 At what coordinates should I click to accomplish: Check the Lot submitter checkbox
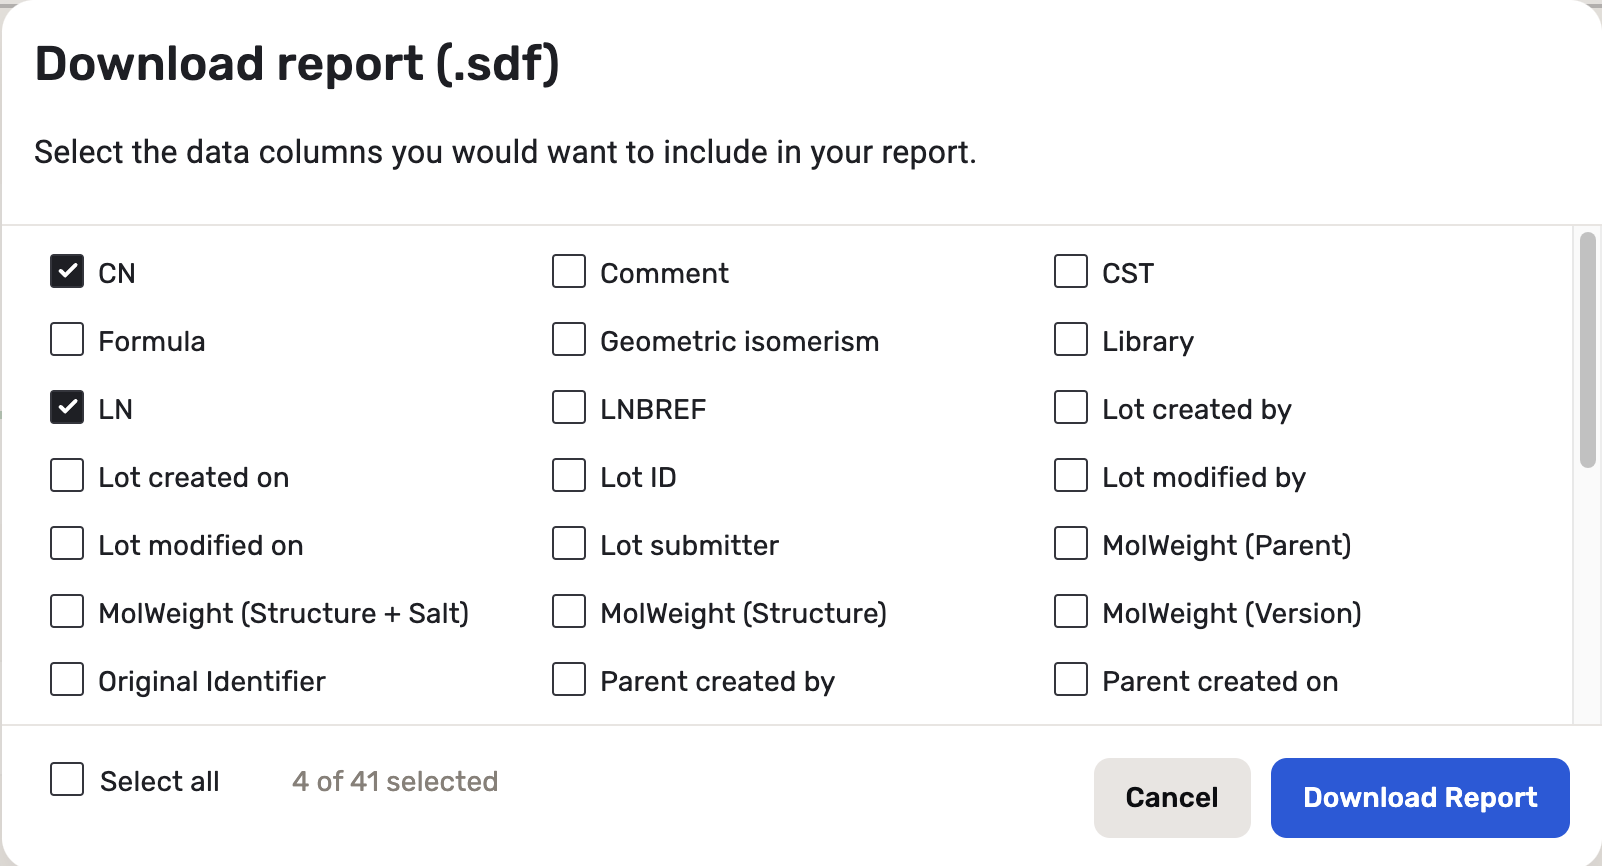click(x=569, y=543)
